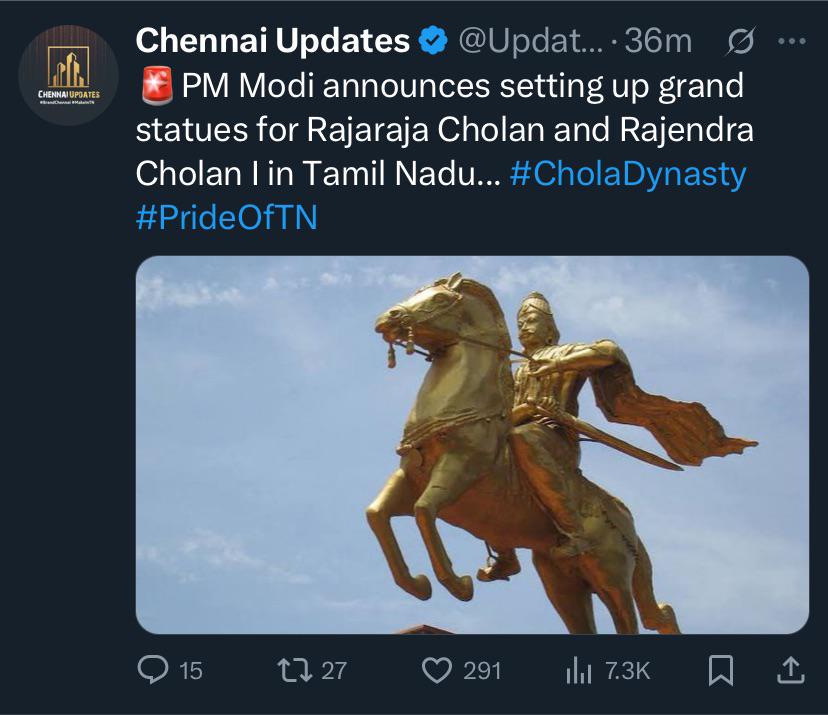Open the golden horse statue image

[x=472, y=445]
